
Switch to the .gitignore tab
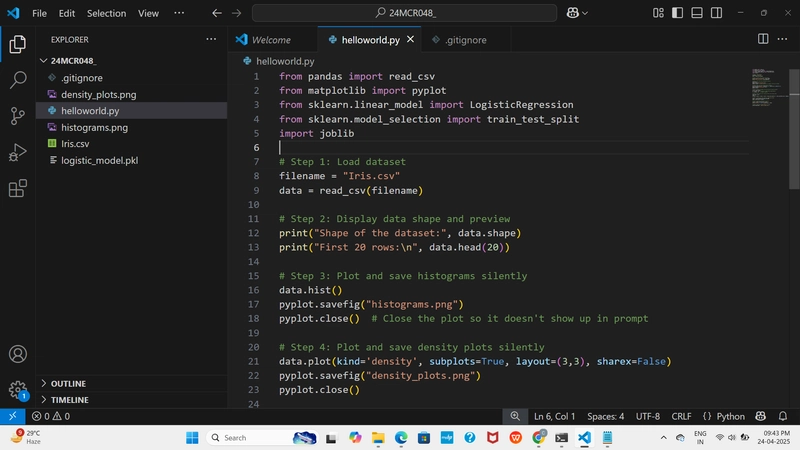tap(465, 40)
